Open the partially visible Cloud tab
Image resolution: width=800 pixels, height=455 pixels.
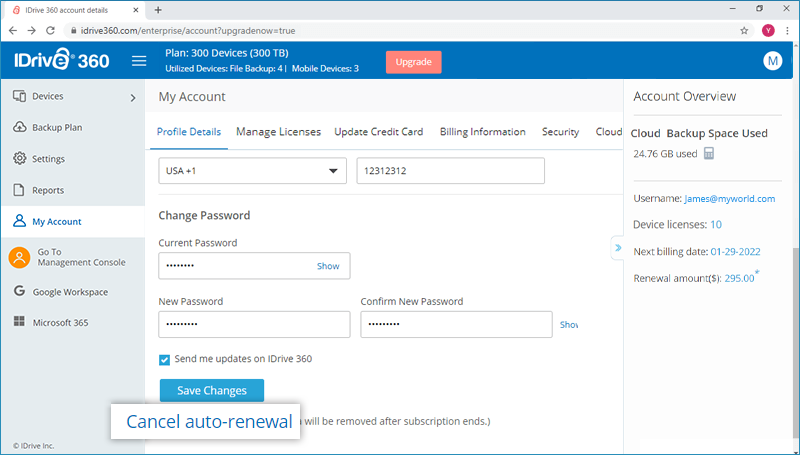click(x=609, y=132)
